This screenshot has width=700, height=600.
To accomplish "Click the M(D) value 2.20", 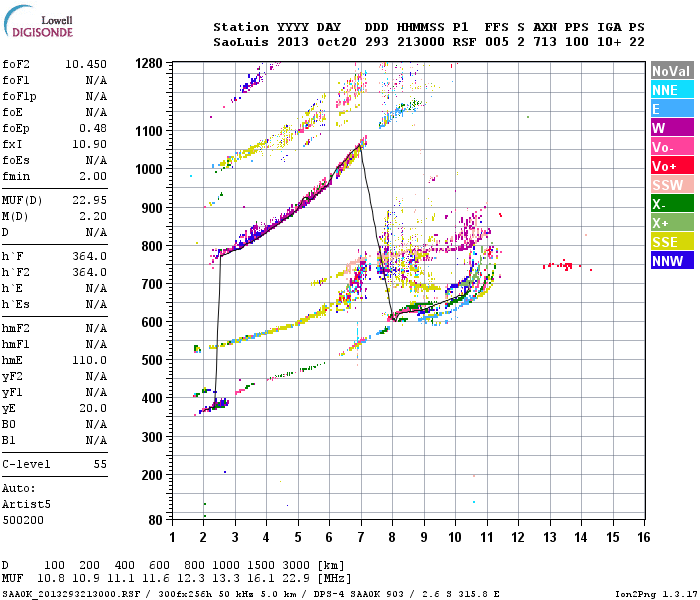I will tap(93, 216).
